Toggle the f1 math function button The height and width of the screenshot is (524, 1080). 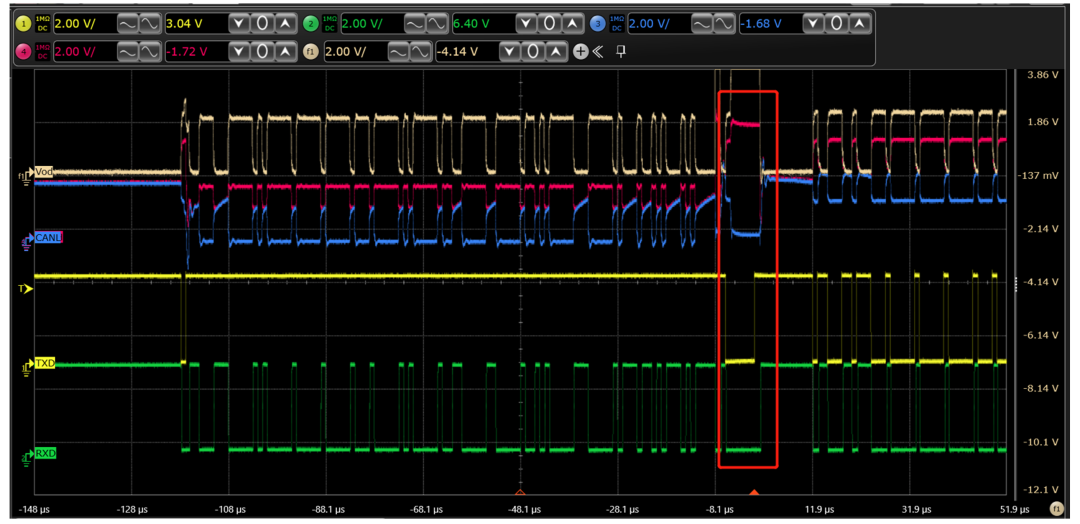311,51
